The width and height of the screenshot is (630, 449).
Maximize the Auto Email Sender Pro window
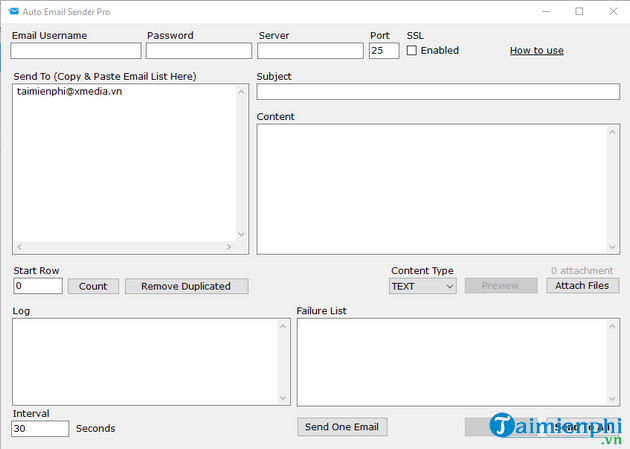[579, 11]
